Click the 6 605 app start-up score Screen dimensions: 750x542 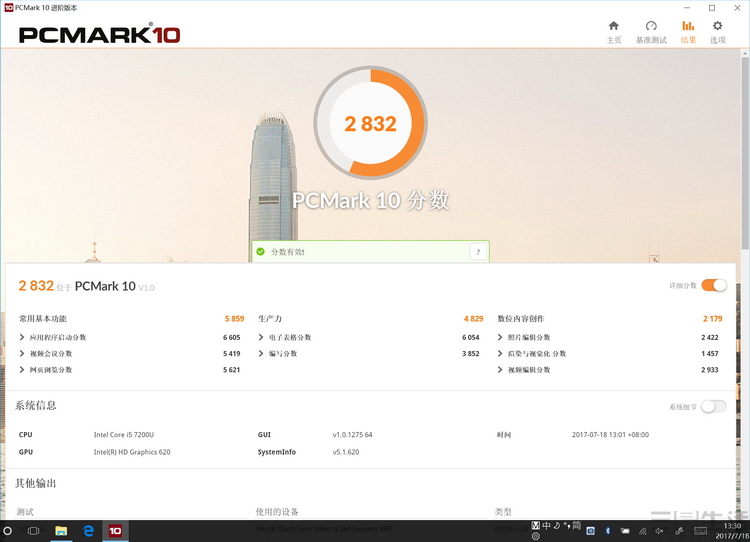(x=232, y=337)
